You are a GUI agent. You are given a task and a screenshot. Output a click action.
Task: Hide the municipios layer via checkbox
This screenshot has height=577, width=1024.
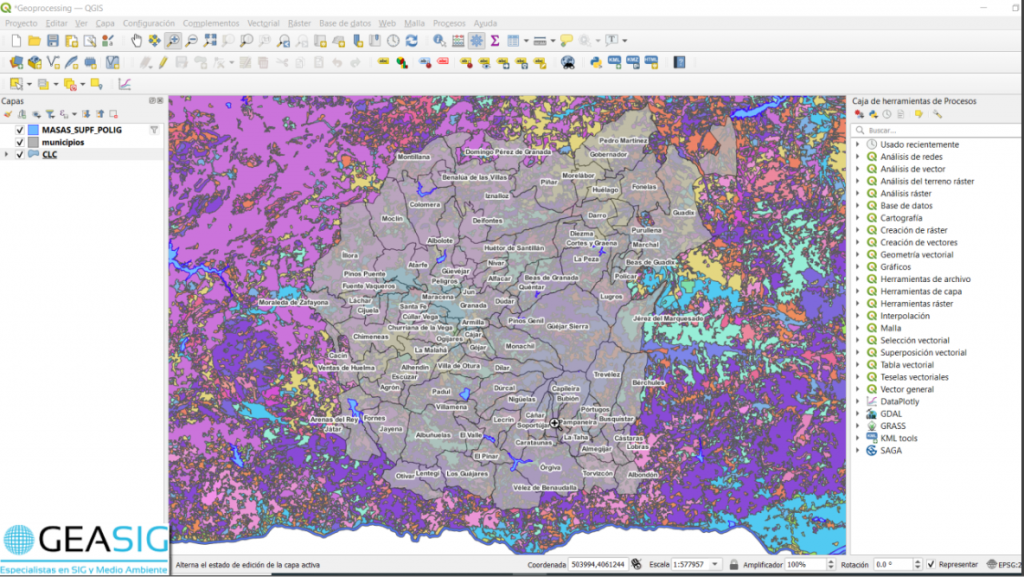19,142
